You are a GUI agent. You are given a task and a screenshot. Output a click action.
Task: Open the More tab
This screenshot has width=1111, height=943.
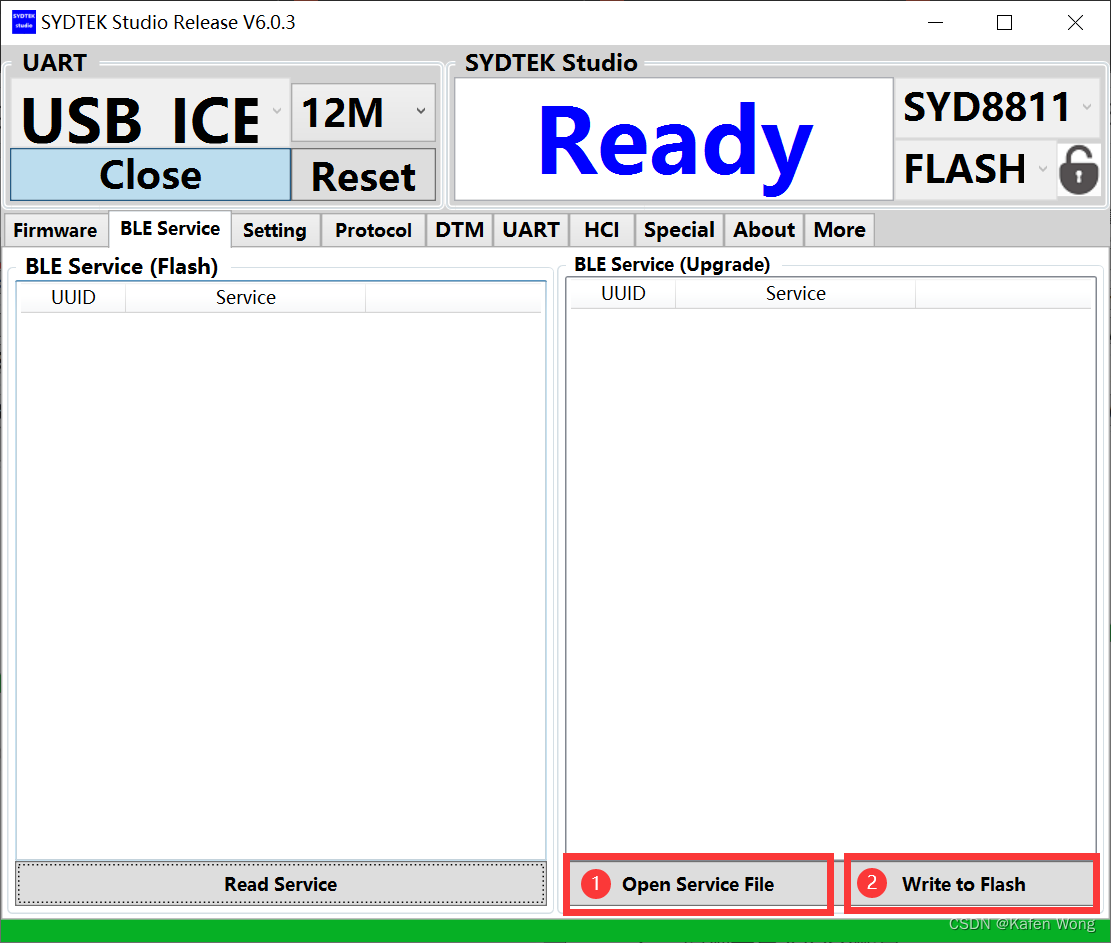click(838, 230)
